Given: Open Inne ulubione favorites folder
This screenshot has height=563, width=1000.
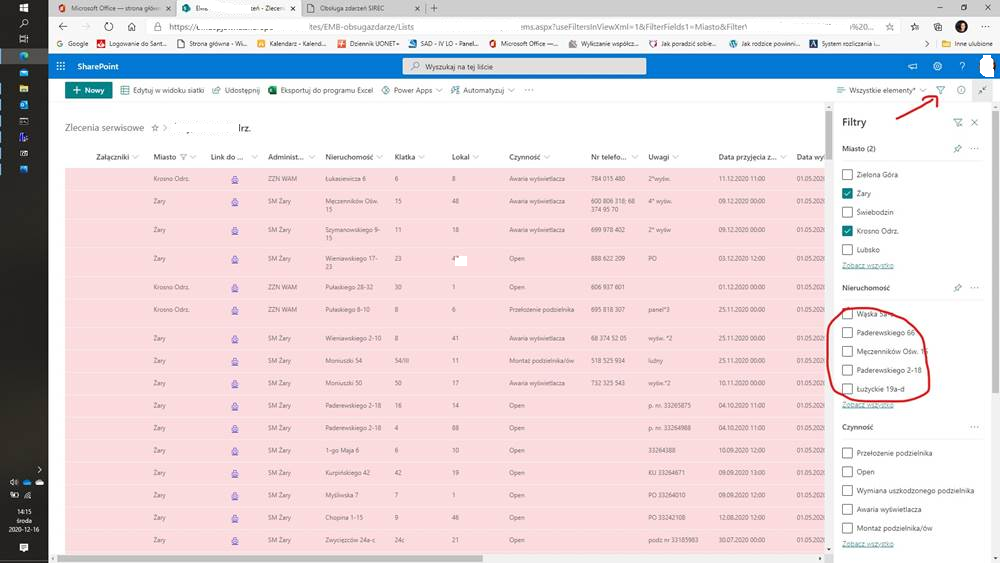Looking at the screenshot, I should pos(967,44).
